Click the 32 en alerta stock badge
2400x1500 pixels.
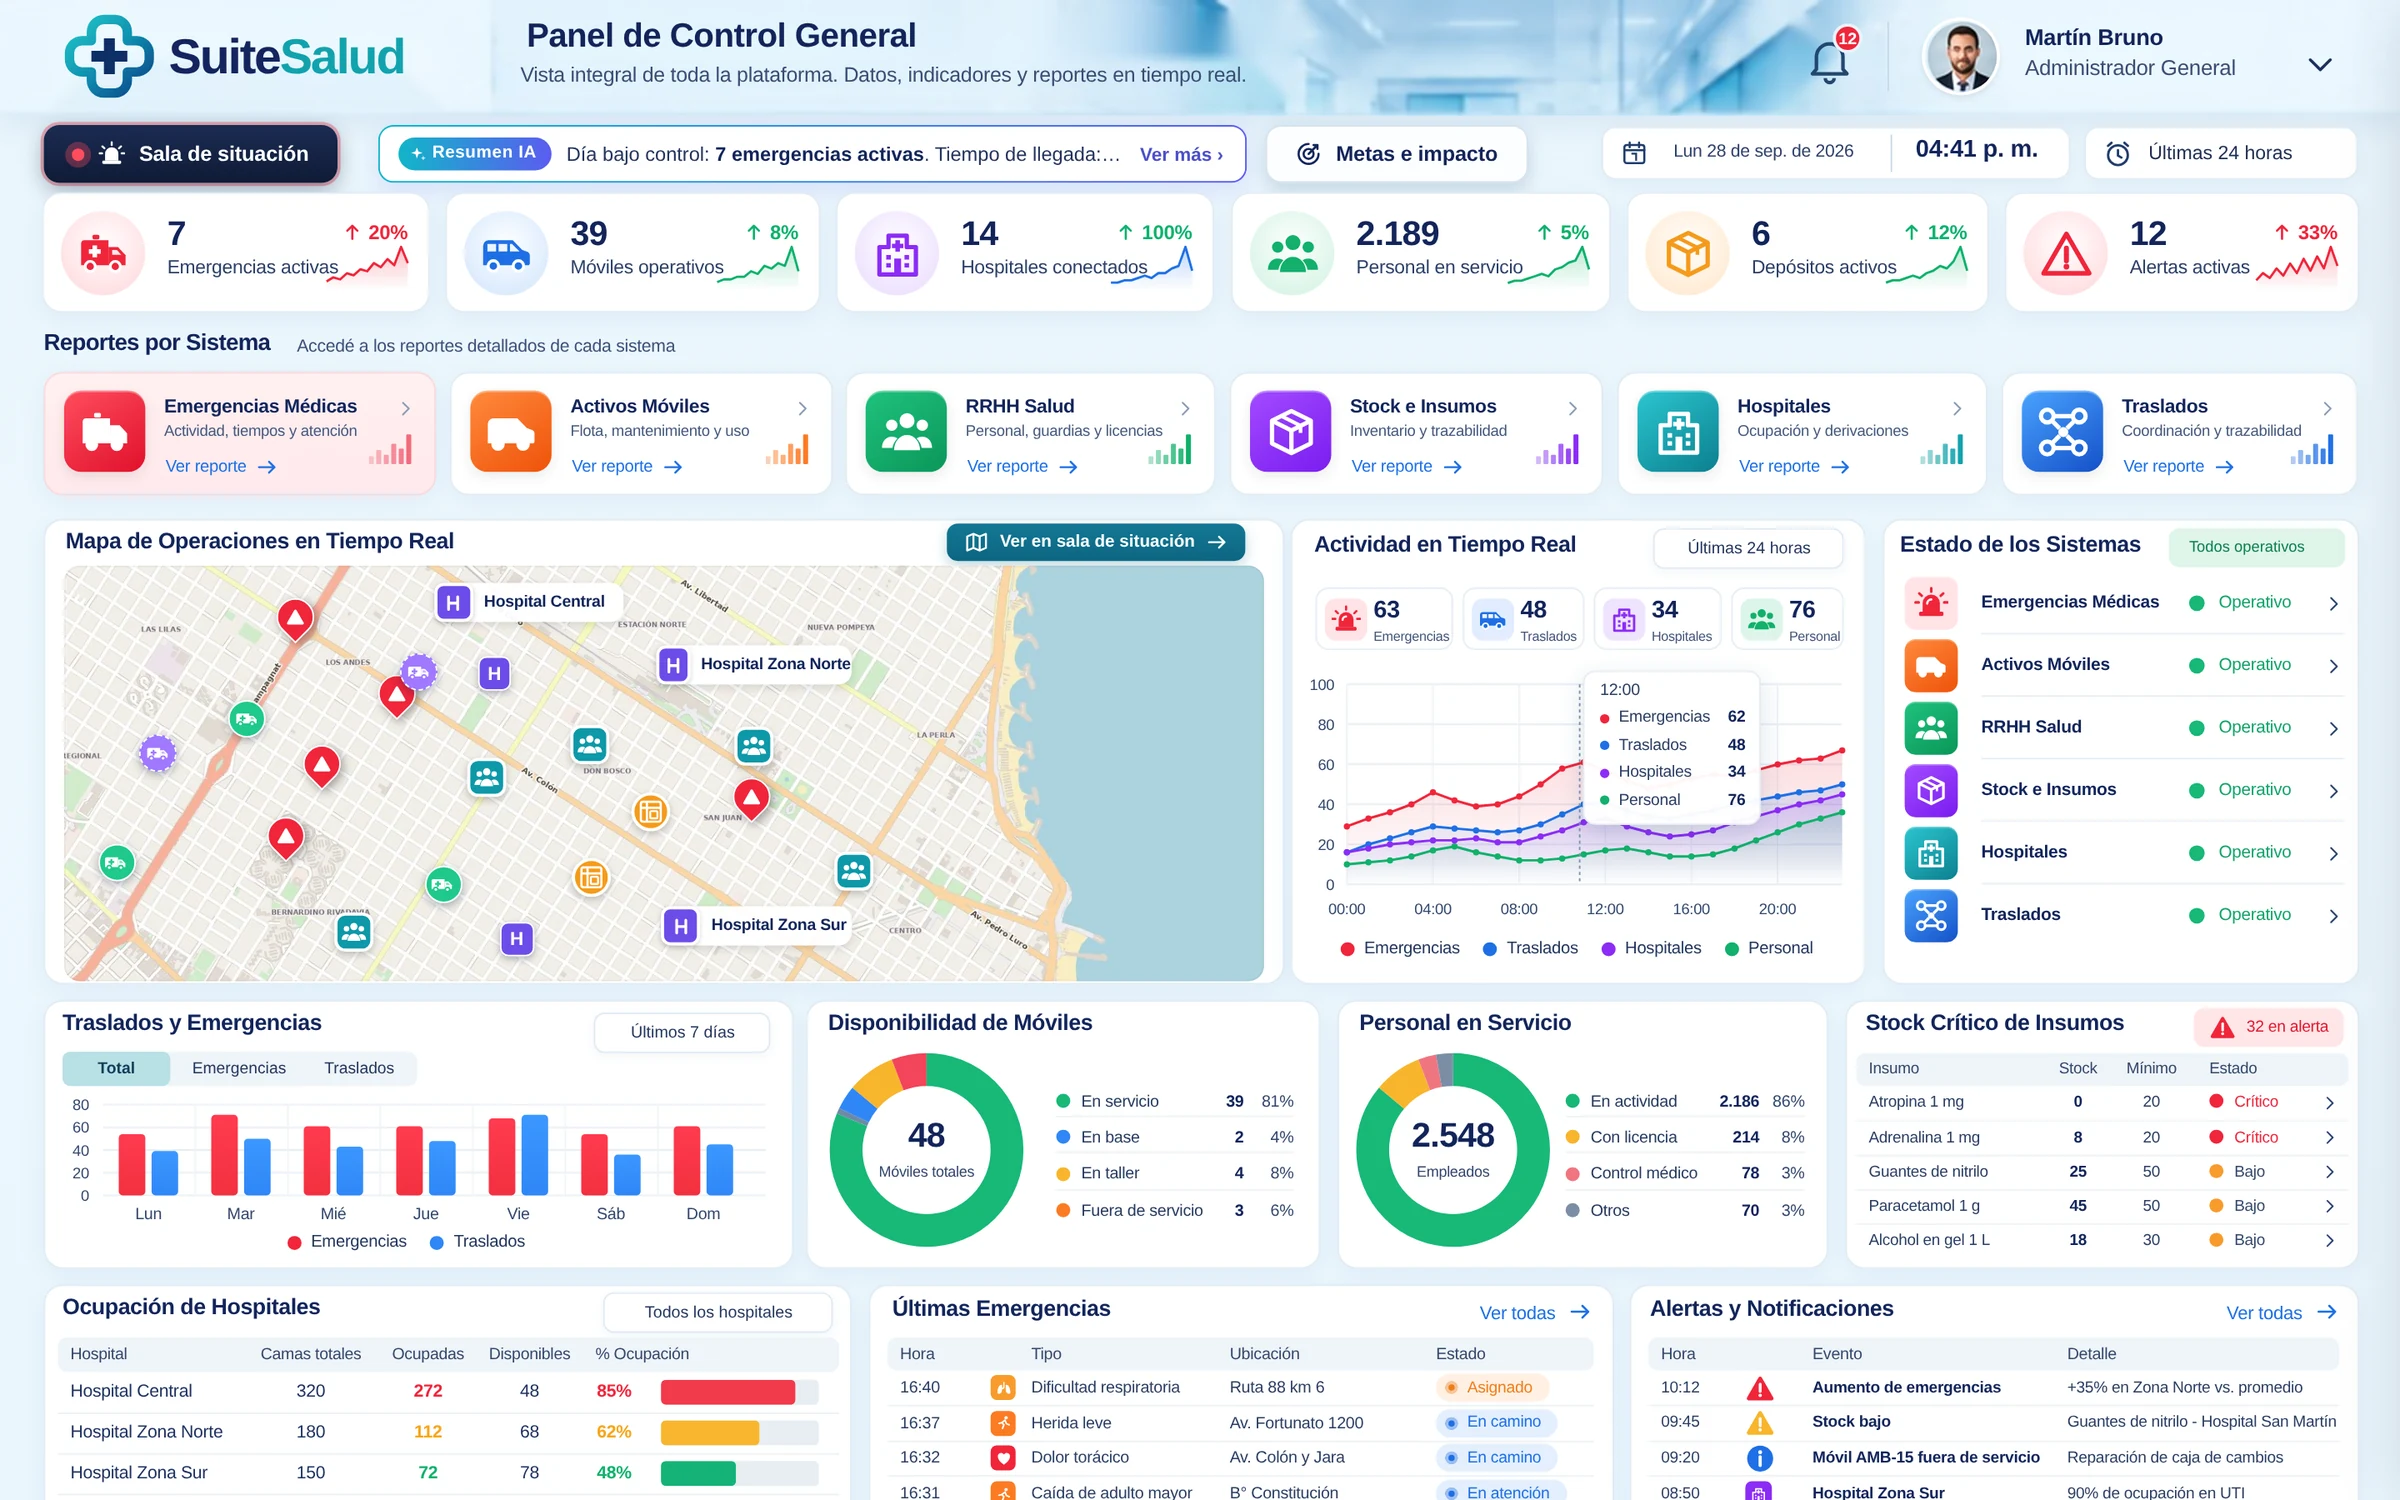(x=2268, y=1028)
